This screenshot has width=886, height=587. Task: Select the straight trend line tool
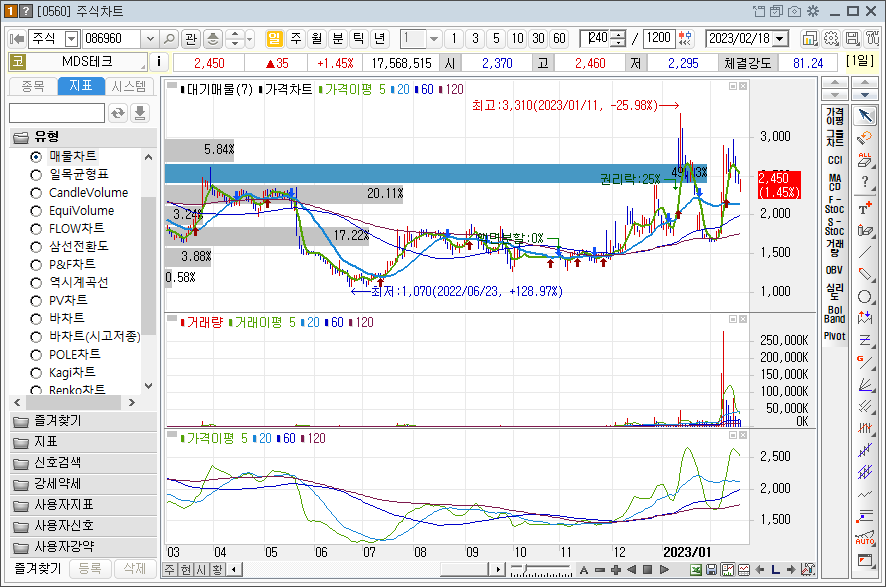tap(865, 252)
